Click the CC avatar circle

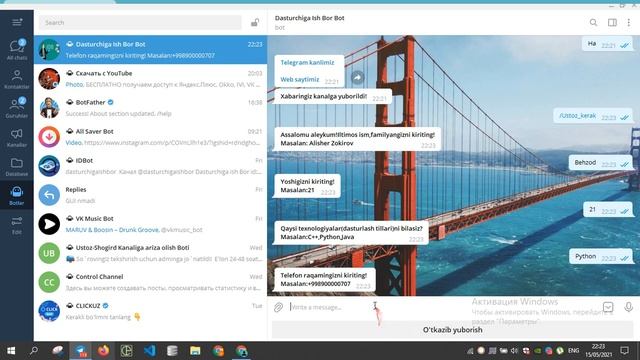click(x=49, y=282)
